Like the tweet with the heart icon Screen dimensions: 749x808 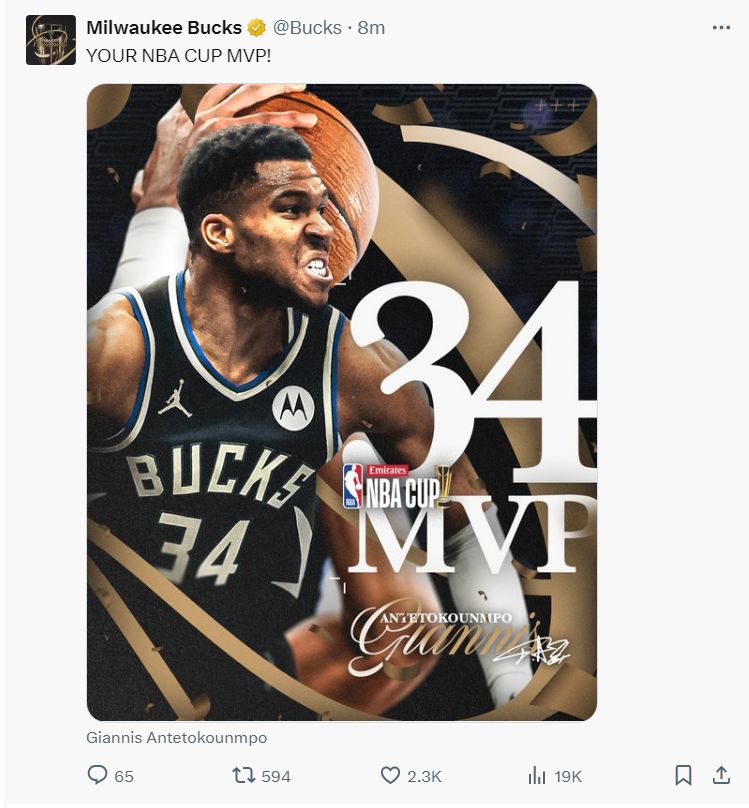[391, 775]
